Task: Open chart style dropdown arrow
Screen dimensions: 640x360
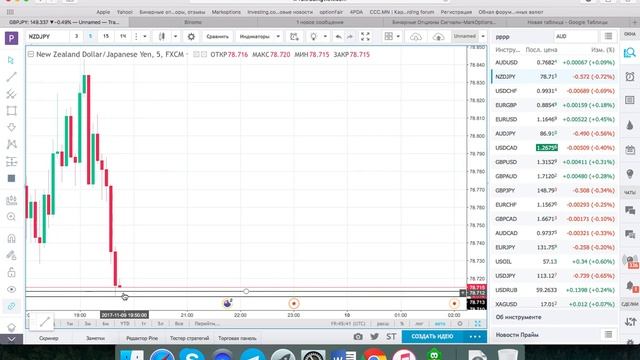Action: click(176, 37)
